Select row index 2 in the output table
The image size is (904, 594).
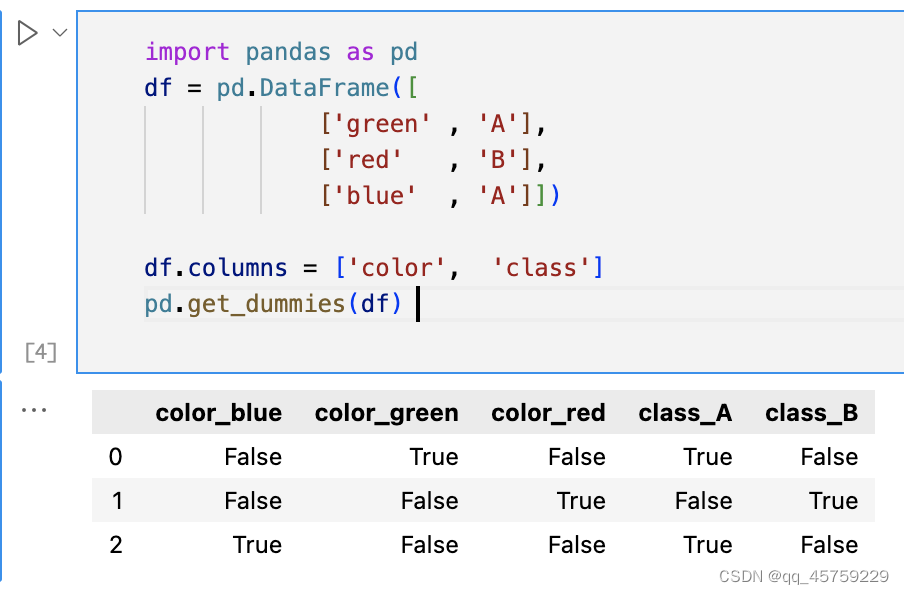click(115, 544)
